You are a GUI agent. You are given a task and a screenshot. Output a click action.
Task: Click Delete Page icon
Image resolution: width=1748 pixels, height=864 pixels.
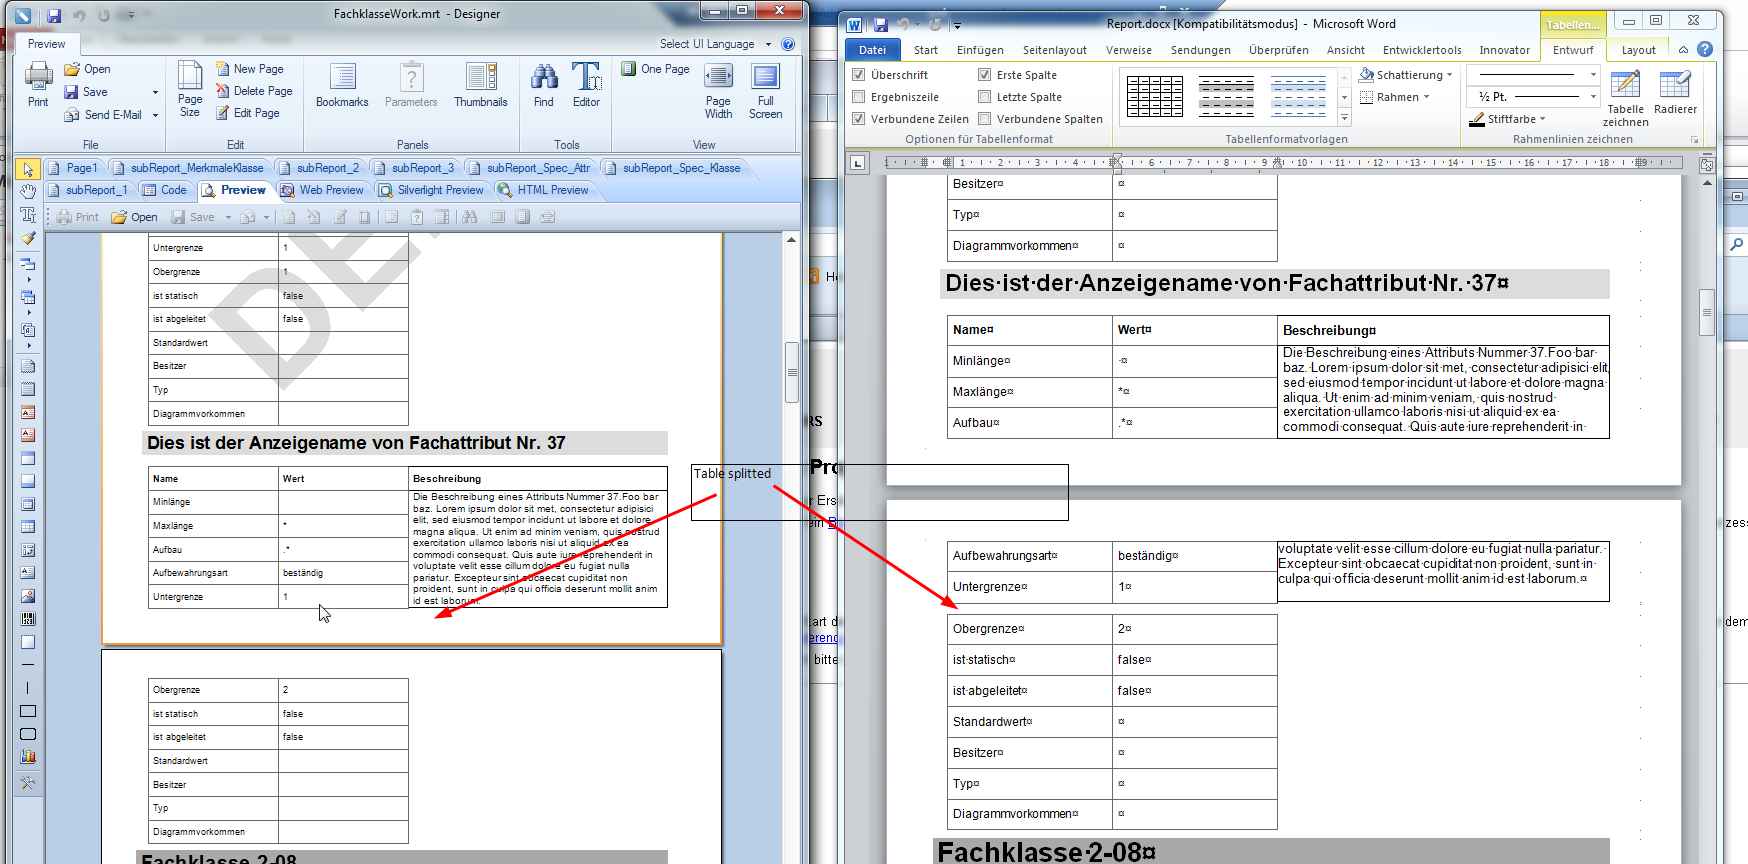click(223, 91)
